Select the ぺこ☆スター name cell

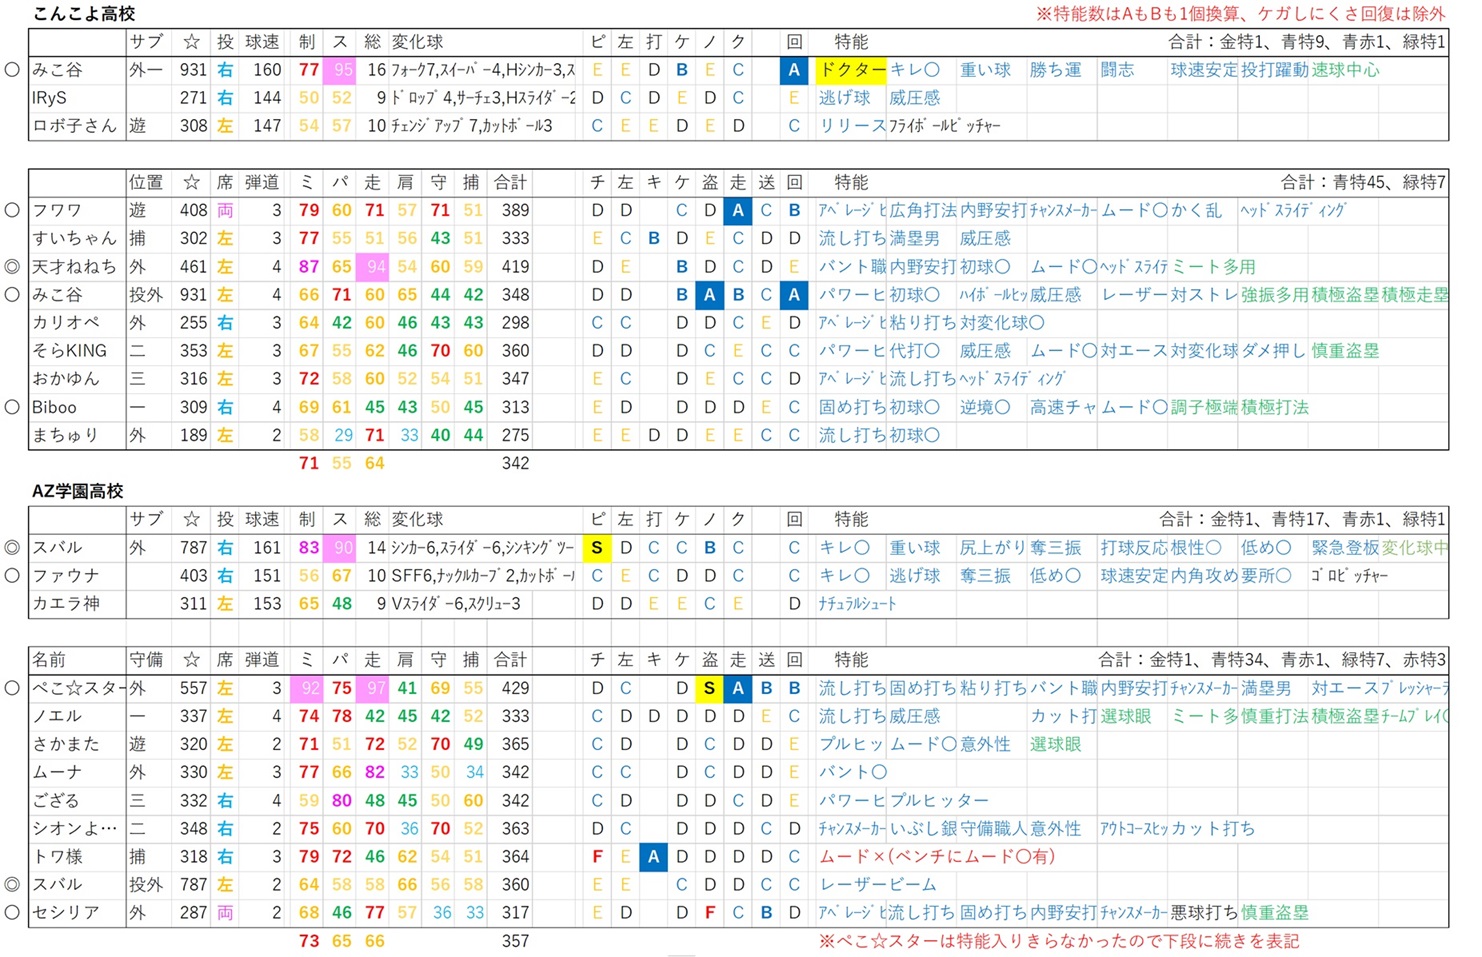pos(78,688)
